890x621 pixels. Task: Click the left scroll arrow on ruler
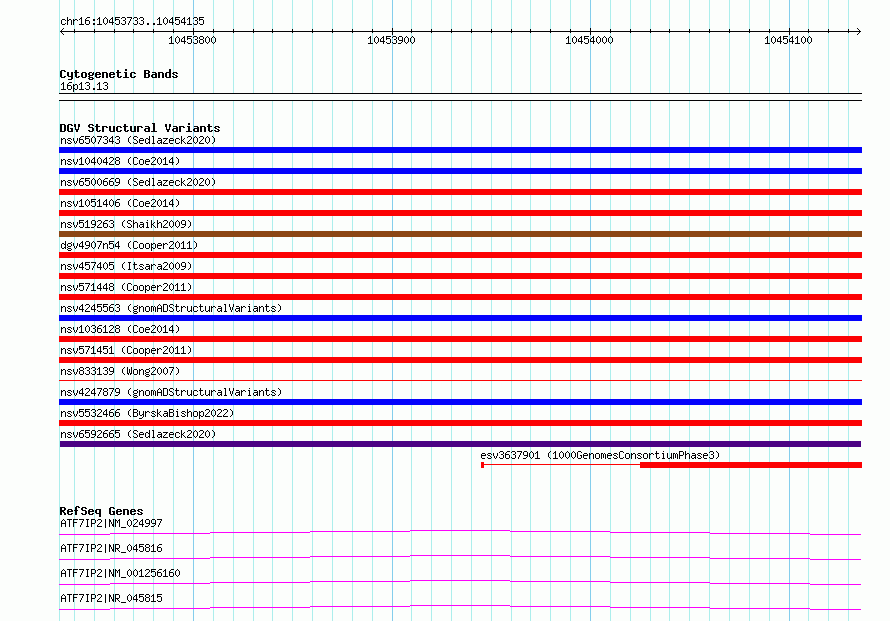pyautogui.click(x=62, y=31)
